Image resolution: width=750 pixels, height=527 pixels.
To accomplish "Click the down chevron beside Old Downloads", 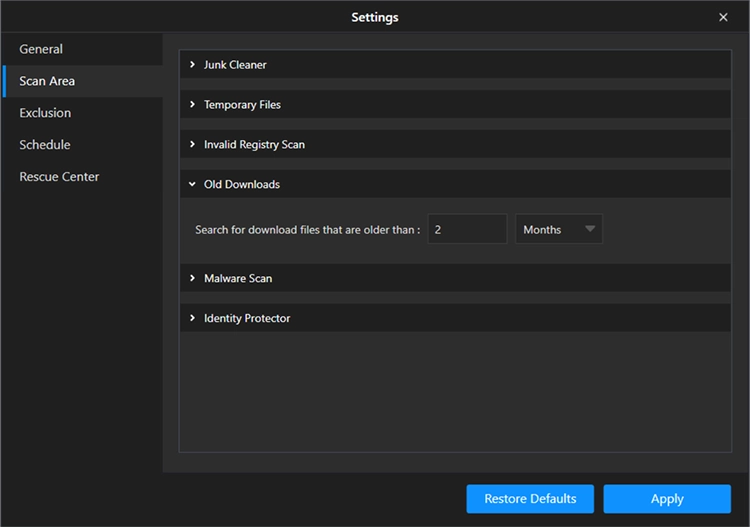I will pyautogui.click(x=192, y=185).
